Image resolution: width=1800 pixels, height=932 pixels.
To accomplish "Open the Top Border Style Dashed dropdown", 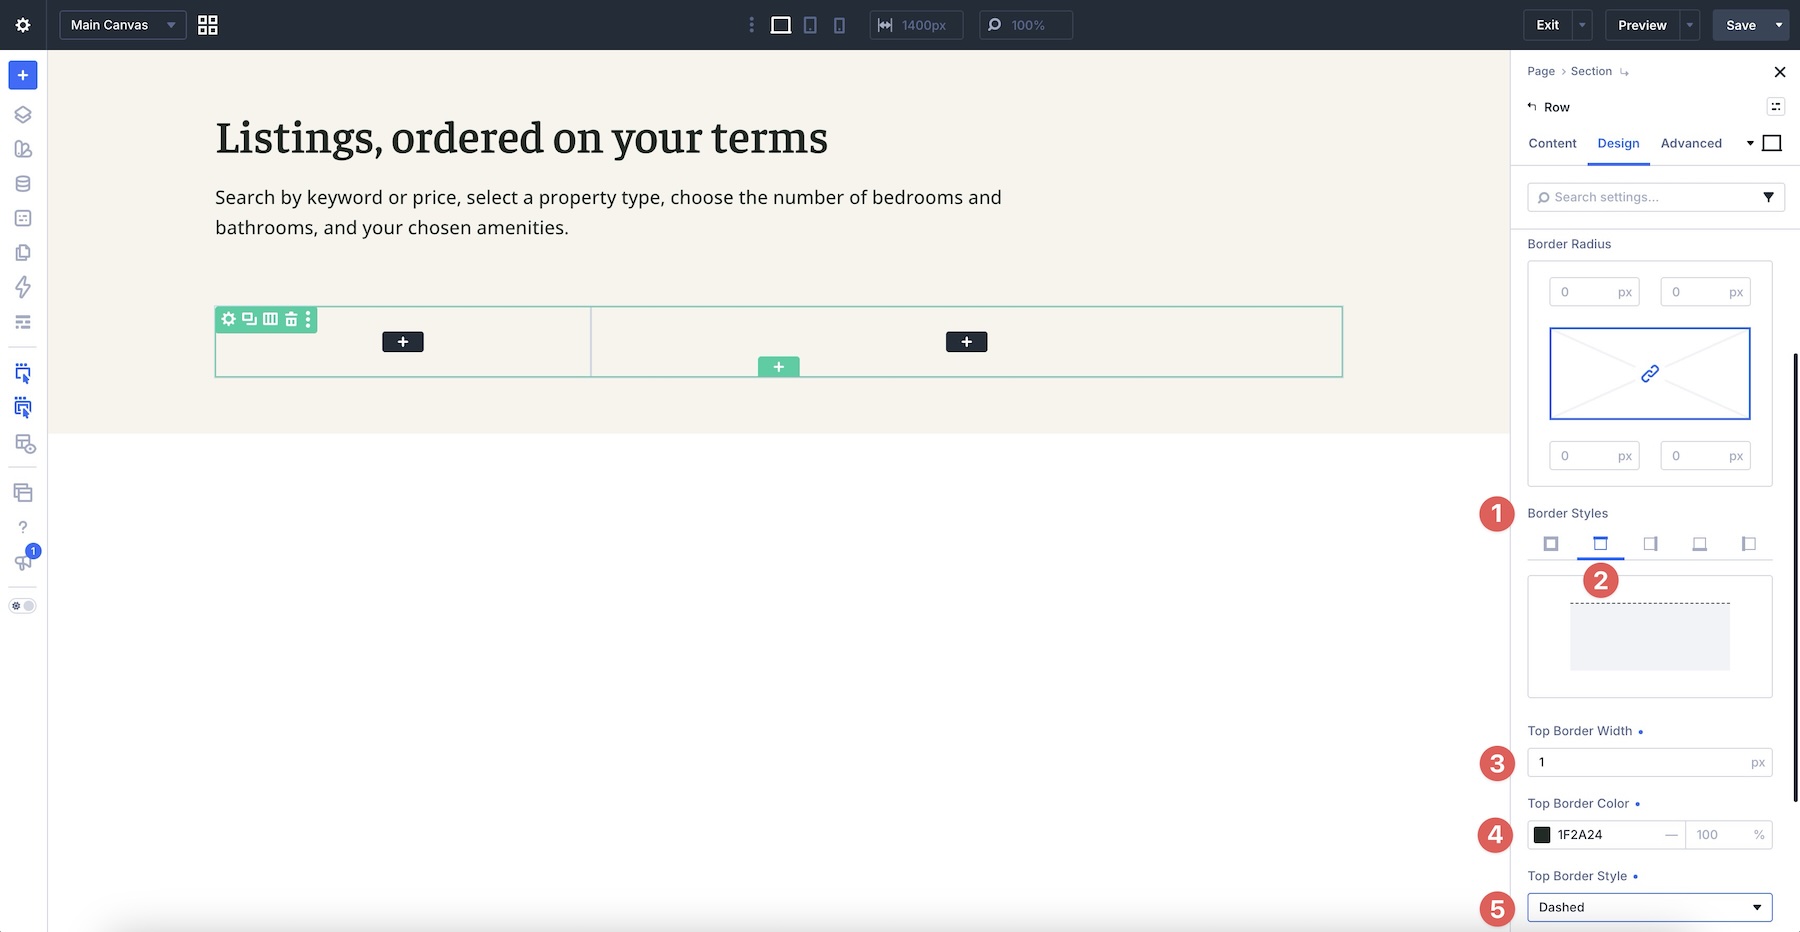I will [x=1650, y=907].
